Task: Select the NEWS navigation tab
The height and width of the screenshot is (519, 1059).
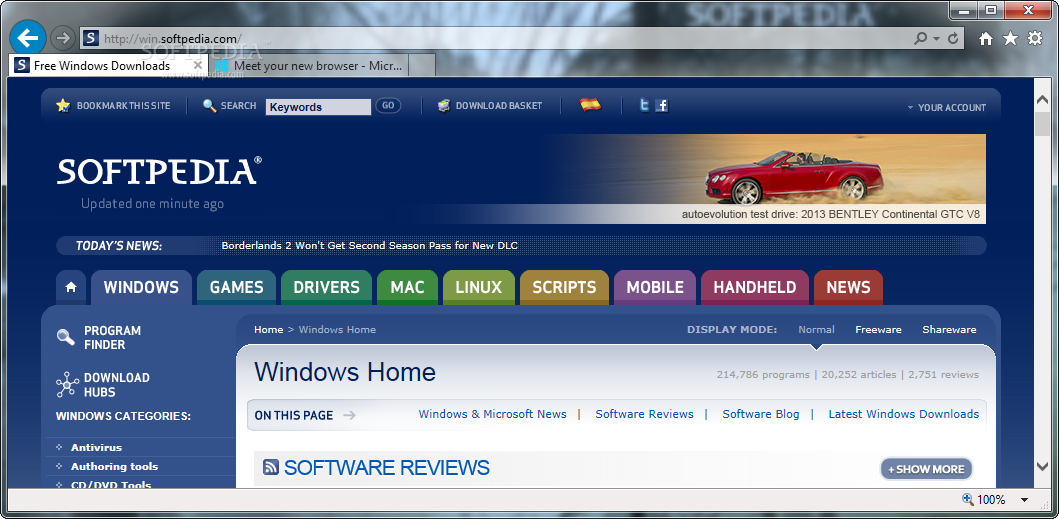Action: click(848, 287)
